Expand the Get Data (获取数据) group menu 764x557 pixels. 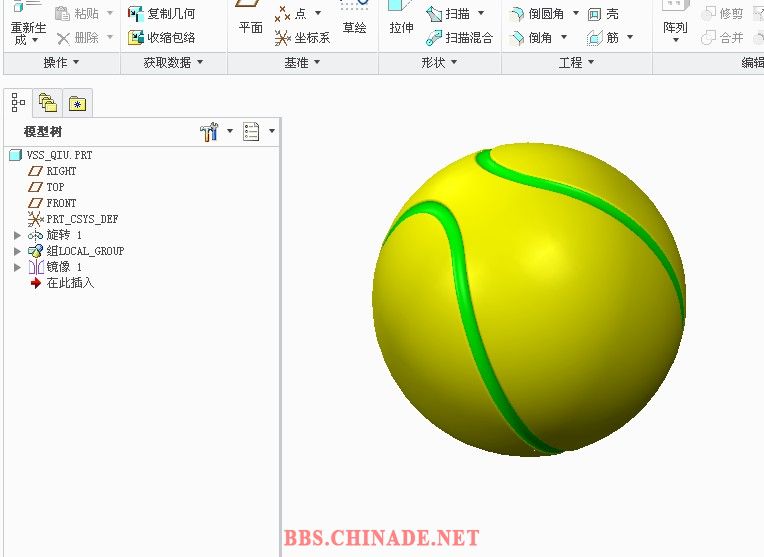click(x=173, y=62)
